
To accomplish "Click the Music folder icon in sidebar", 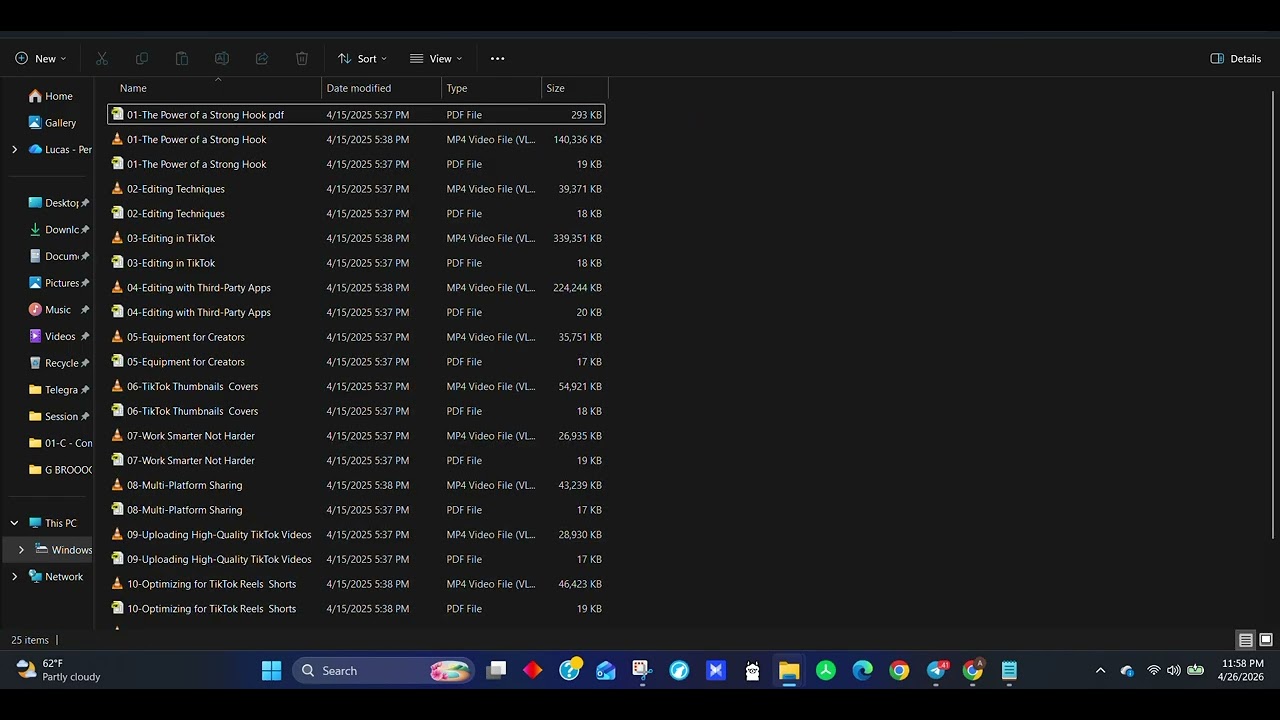I will [36, 310].
